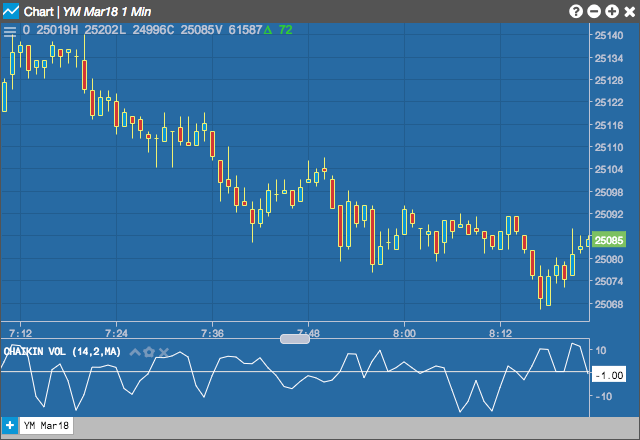
Task: Remove Chaikin Vol study with X icon
Action: 163,352
